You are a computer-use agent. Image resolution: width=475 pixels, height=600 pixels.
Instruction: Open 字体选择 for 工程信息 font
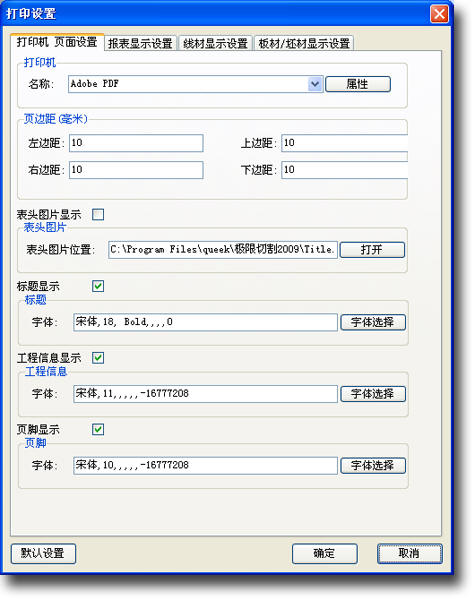coord(373,394)
